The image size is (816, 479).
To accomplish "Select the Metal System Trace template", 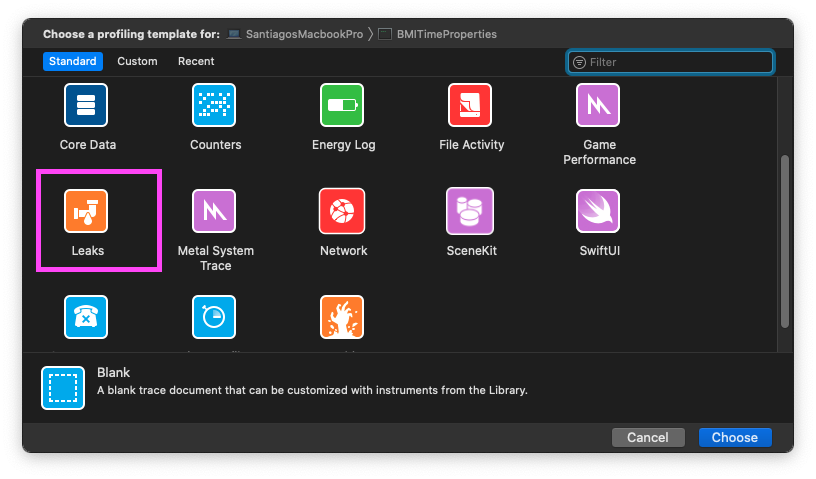I will (214, 211).
